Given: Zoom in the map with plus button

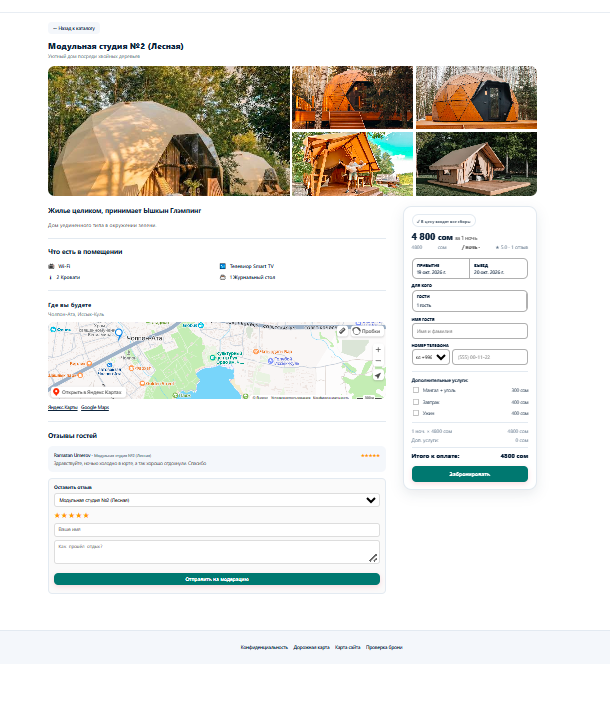Looking at the screenshot, I should click(x=378, y=349).
